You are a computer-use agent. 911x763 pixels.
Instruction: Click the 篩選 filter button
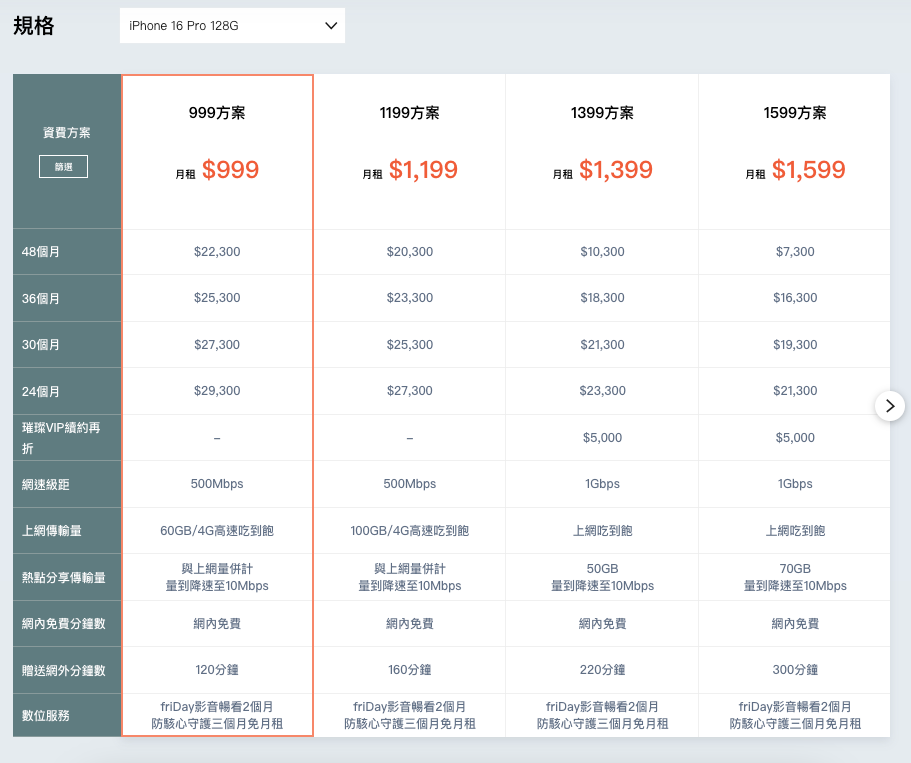click(63, 167)
